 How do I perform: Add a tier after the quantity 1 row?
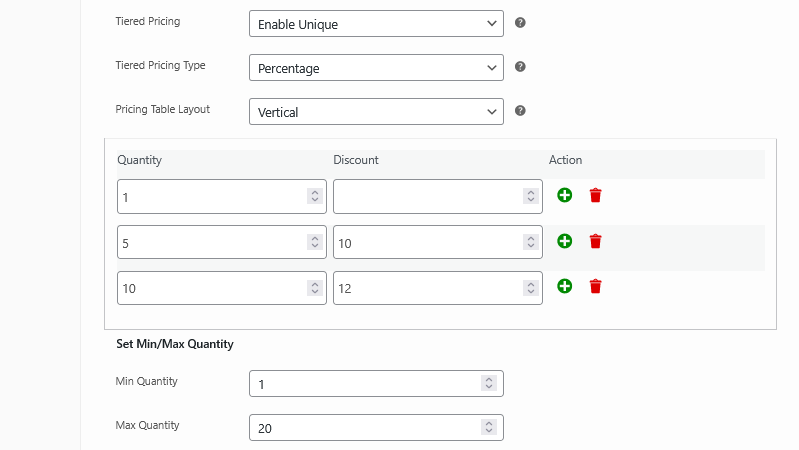pyautogui.click(x=565, y=195)
